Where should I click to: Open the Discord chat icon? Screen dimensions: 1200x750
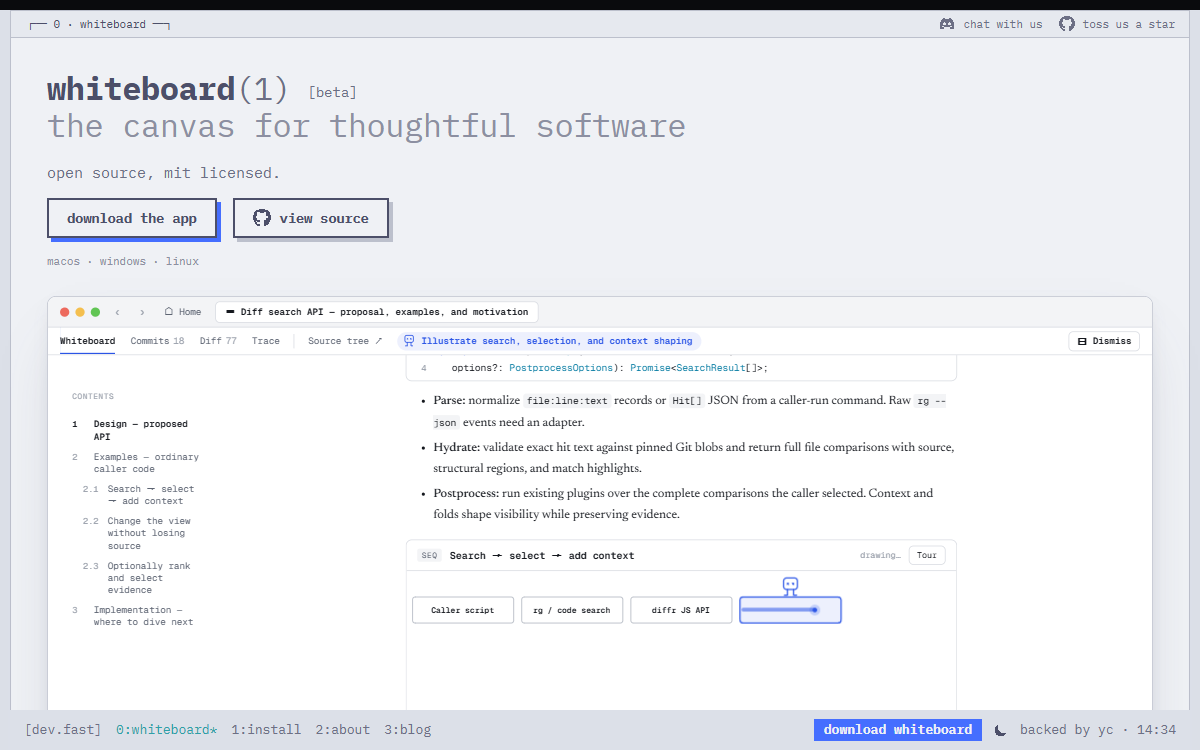tap(947, 24)
